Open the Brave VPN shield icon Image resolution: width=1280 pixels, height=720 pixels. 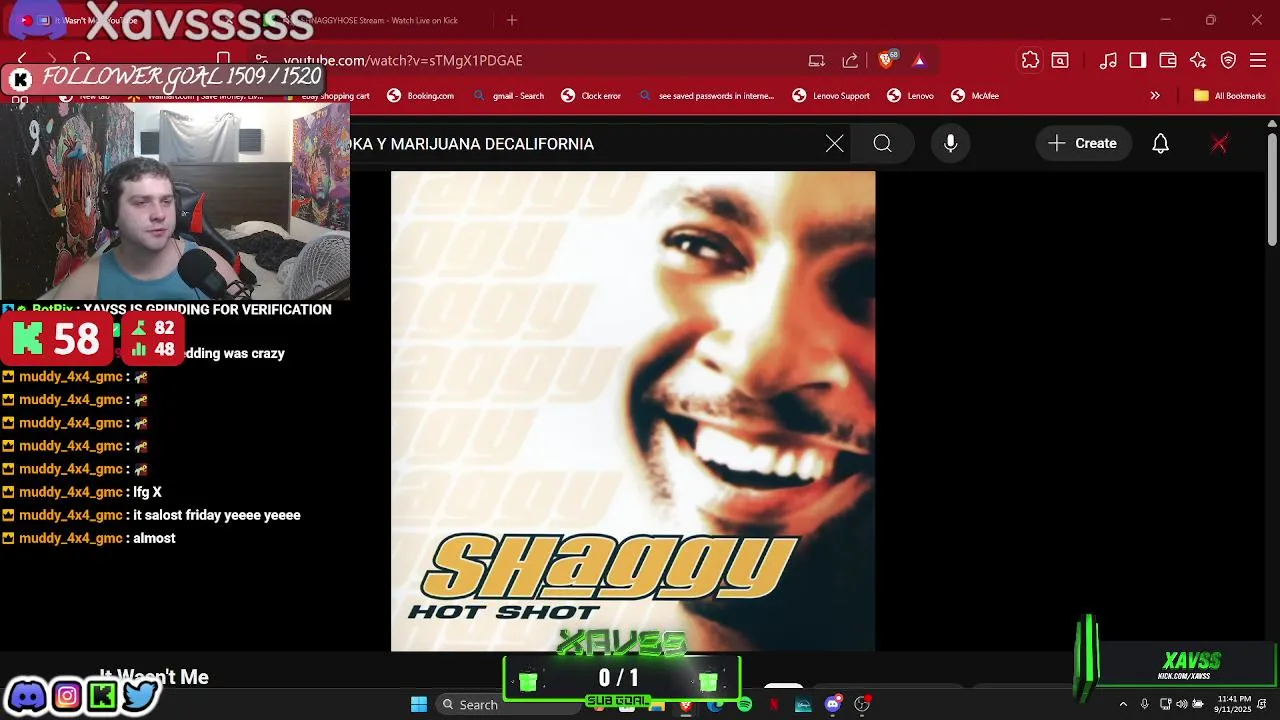click(x=1228, y=61)
